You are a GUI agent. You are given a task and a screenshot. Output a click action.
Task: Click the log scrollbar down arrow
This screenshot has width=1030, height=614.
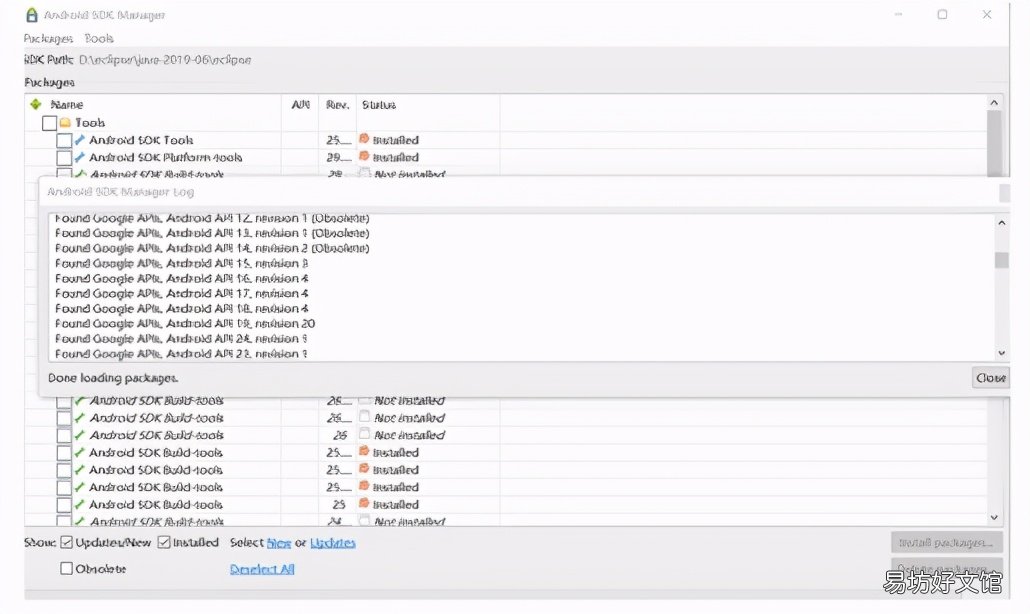click(1002, 353)
